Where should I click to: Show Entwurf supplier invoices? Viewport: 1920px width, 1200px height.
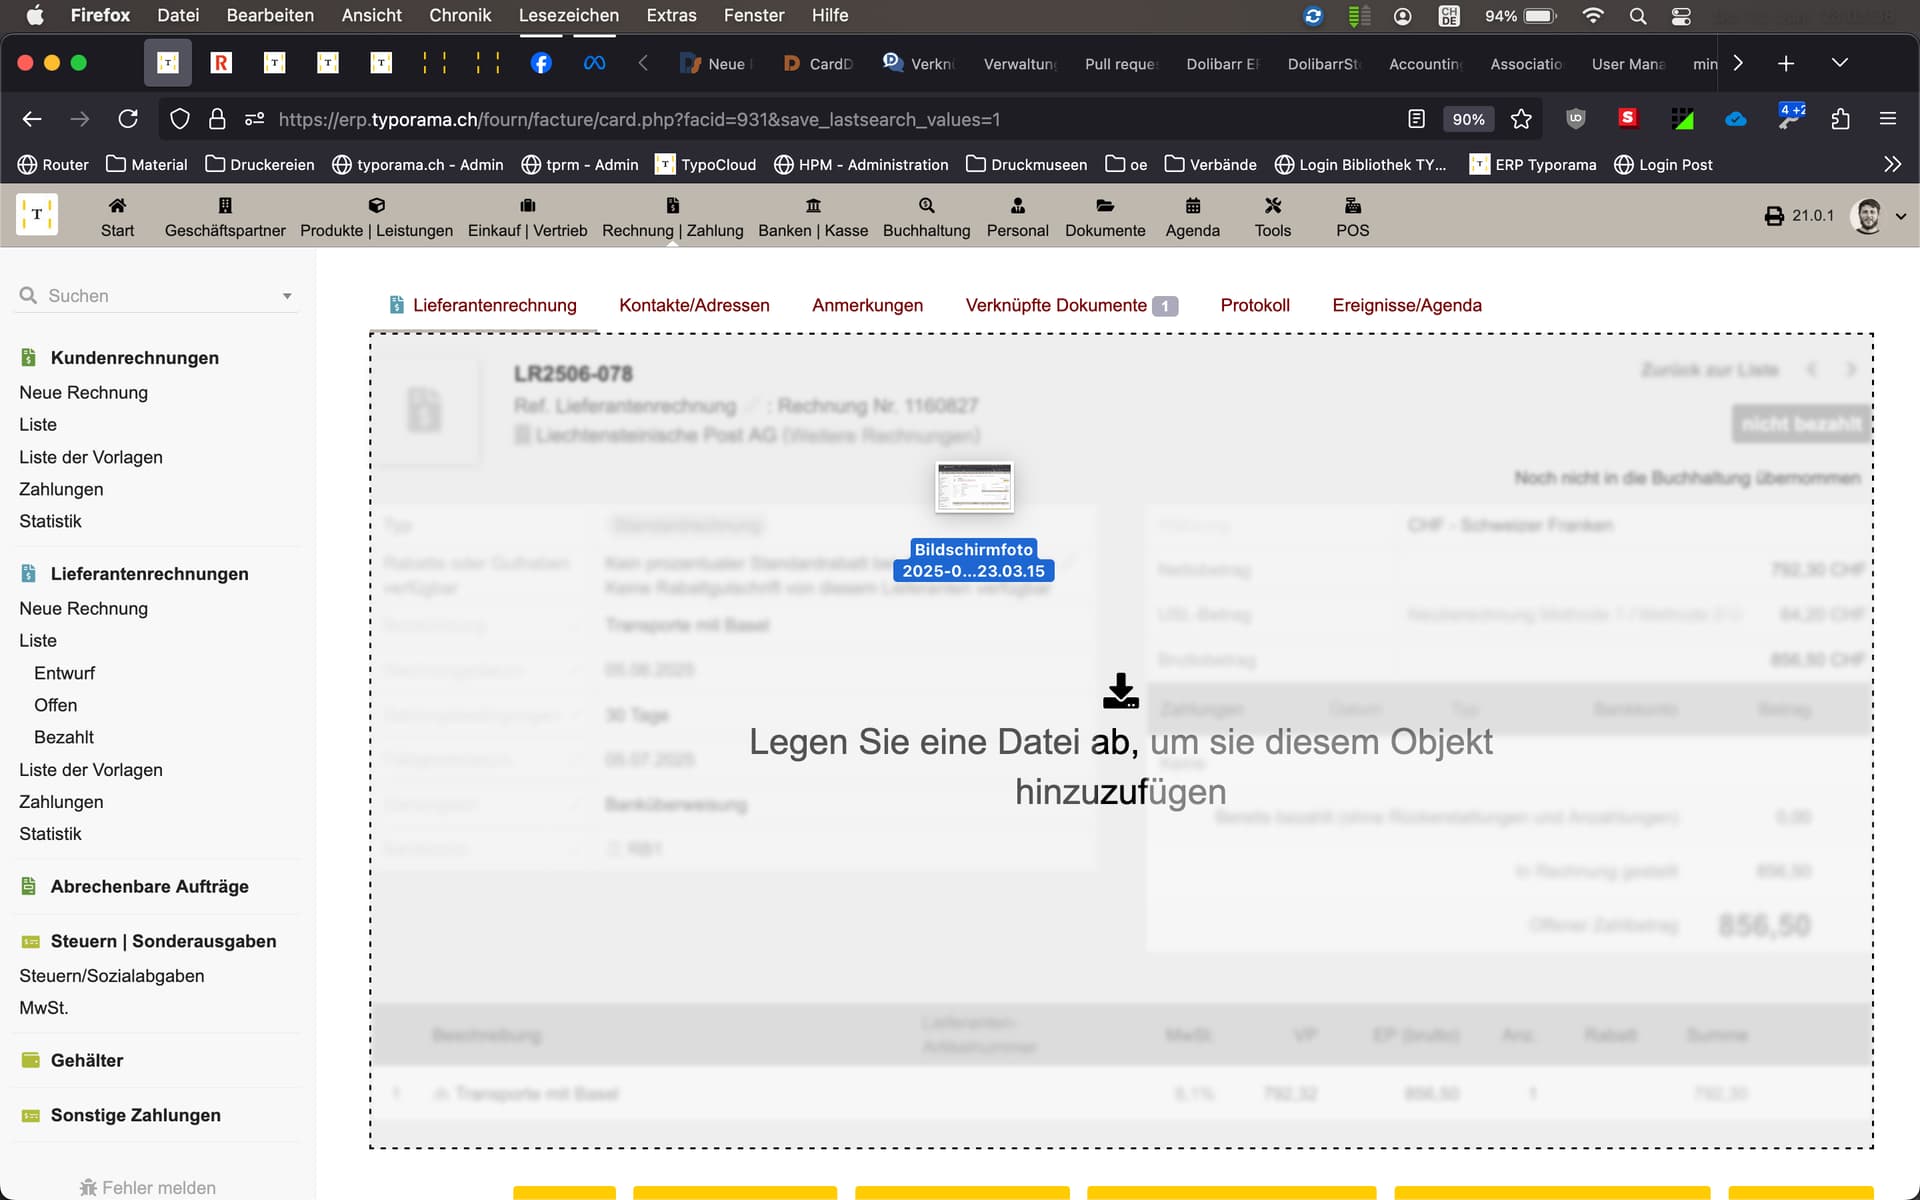[x=64, y=673]
